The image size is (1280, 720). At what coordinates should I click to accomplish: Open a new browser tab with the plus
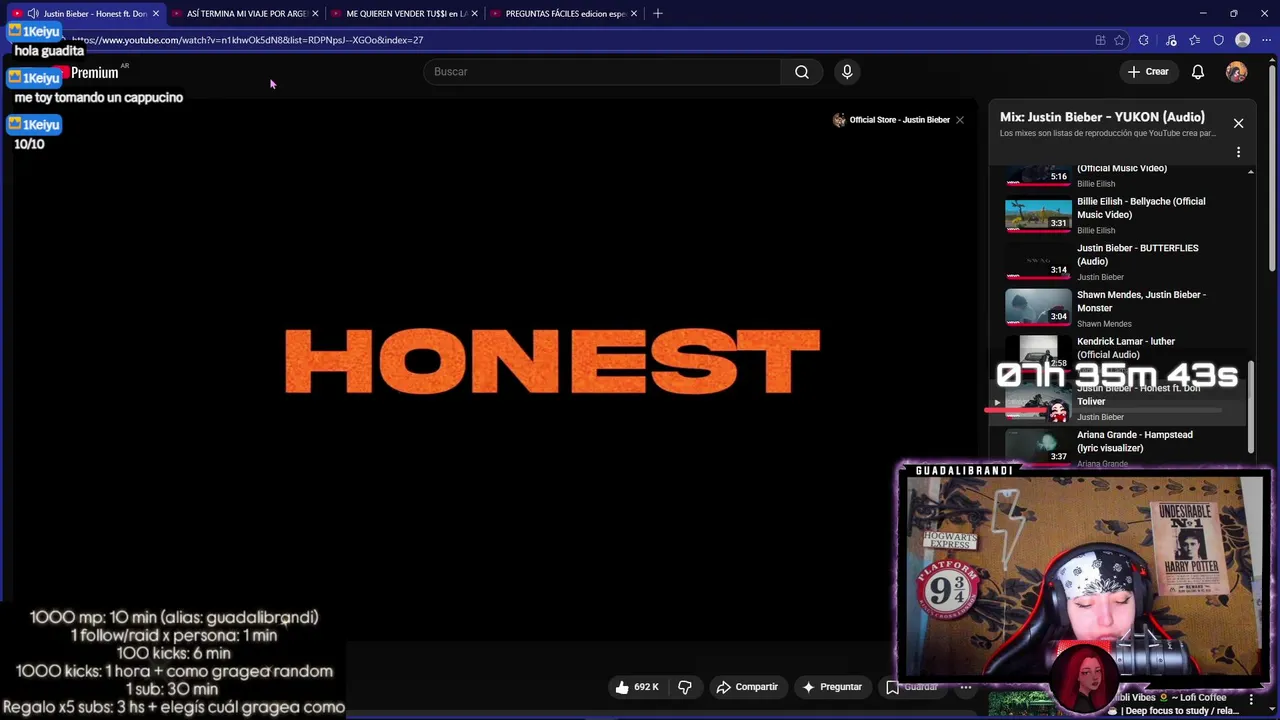pyautogui.click(x=657, y=13)
